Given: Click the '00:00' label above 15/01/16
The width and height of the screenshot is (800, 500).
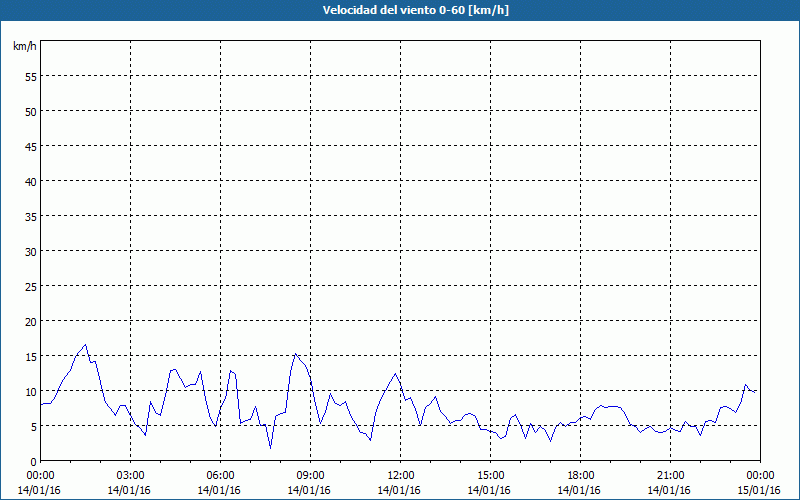Looking at the screenshot, I should point(760,476).
